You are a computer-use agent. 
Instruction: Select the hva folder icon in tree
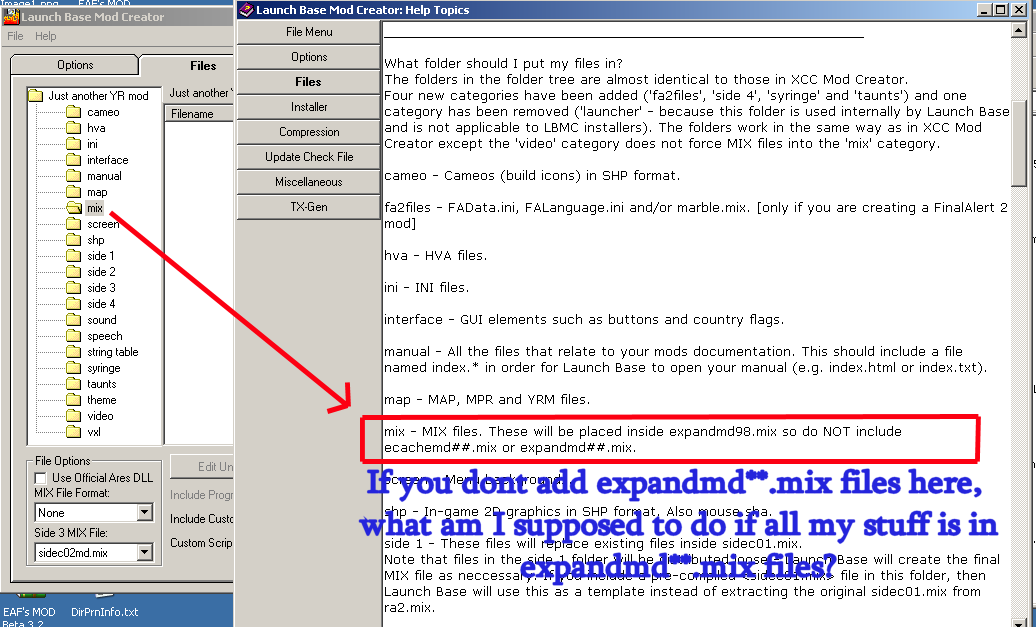pos(73,128)
